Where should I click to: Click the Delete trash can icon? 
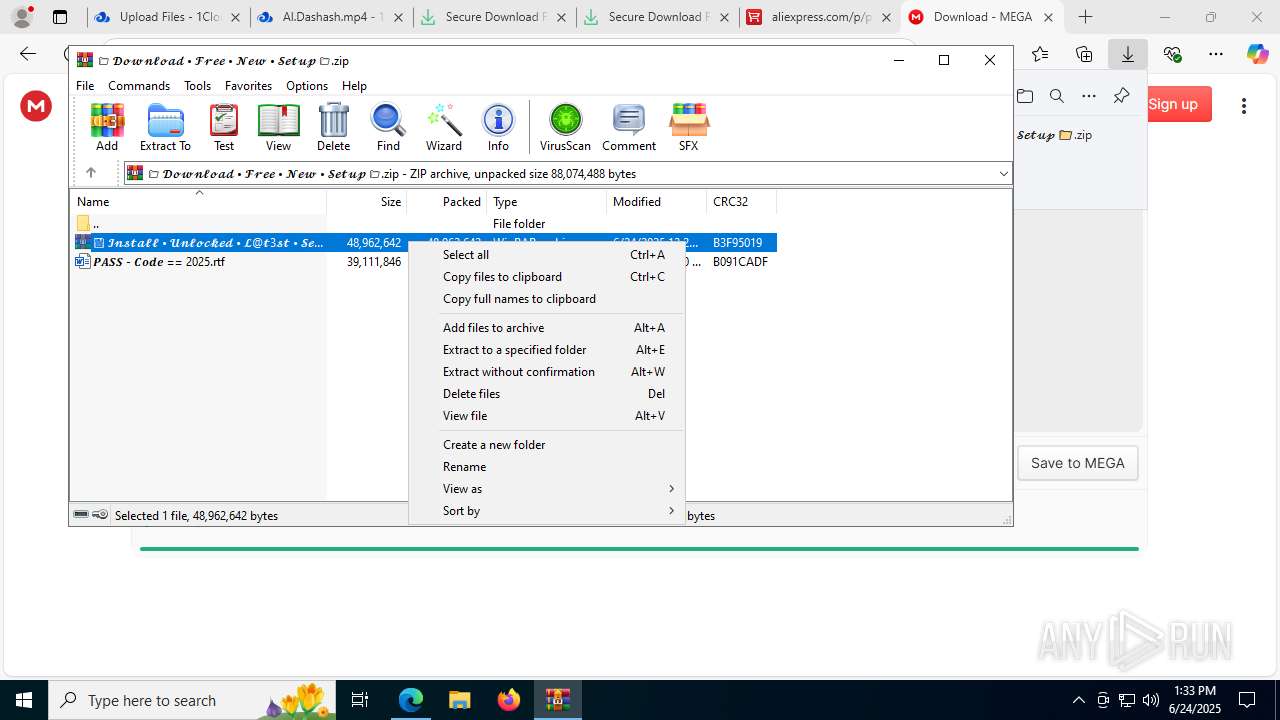click(333, 127)
